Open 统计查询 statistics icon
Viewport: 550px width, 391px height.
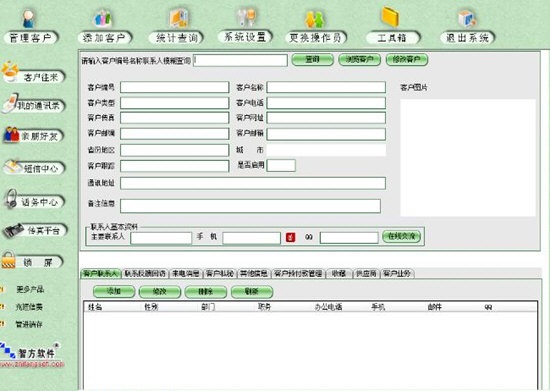point(179,18)
